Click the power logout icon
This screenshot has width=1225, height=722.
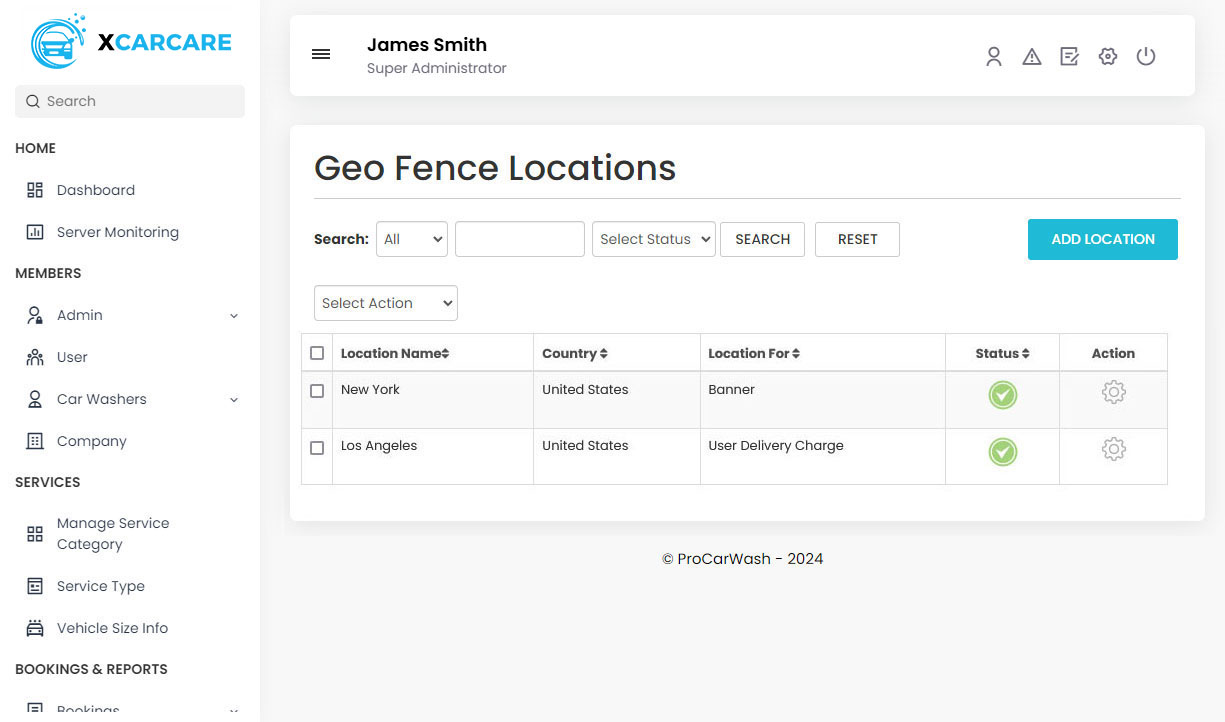coord(1146,57)
